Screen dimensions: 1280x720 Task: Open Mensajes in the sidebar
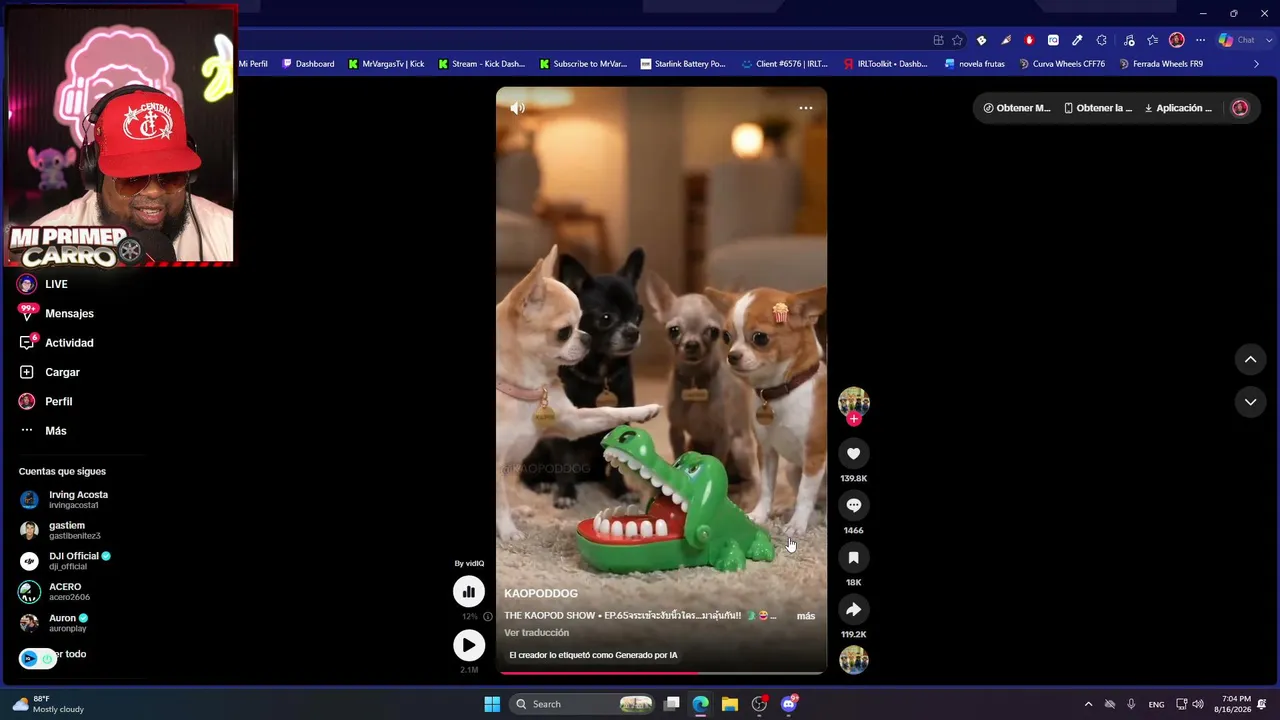coord(56,313)
